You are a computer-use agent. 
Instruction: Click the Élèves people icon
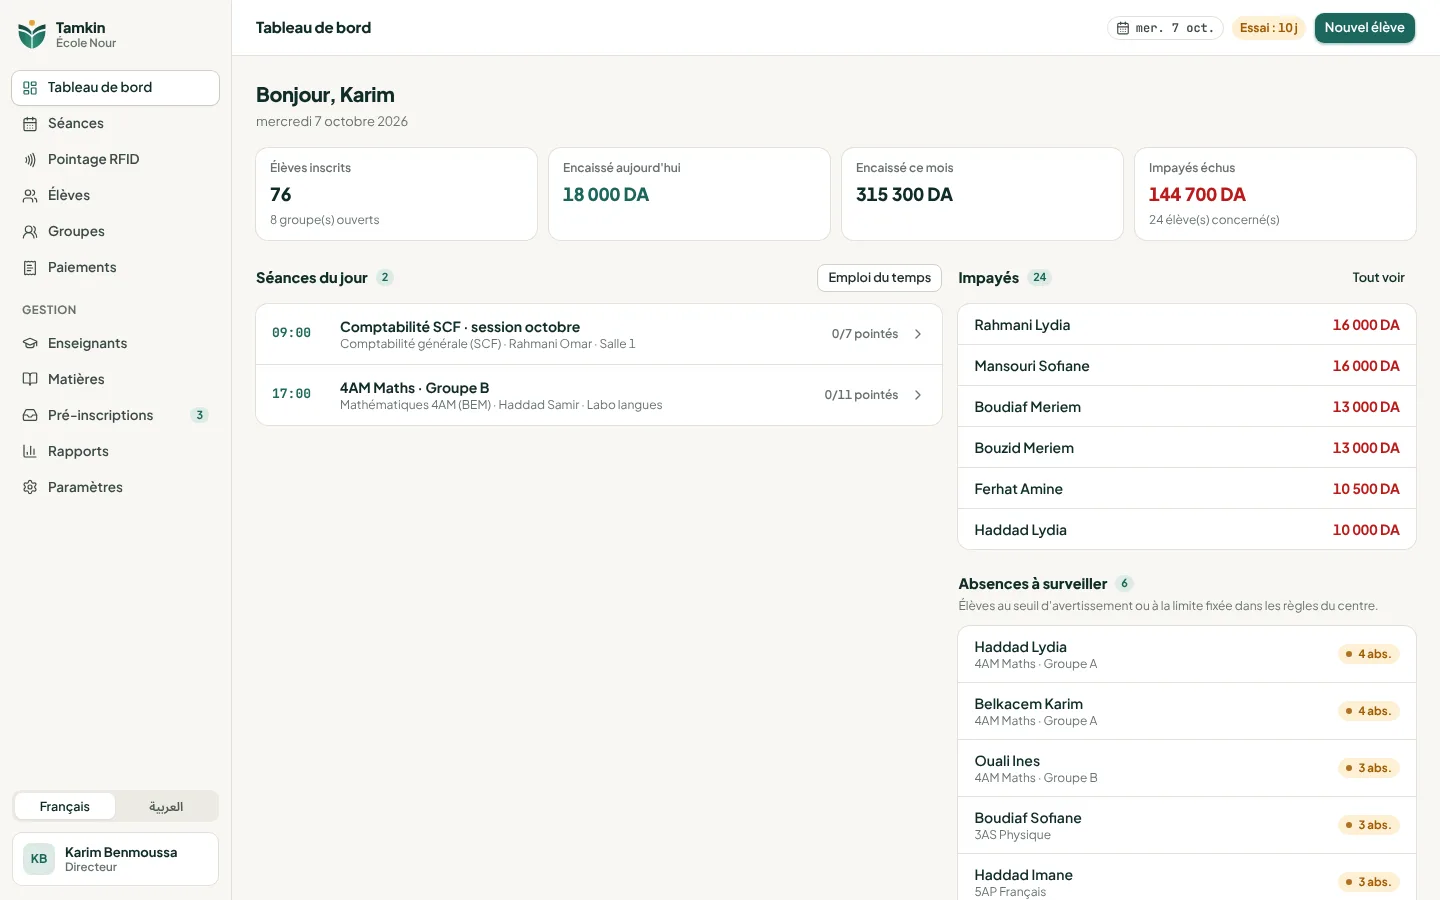pos(30,196)
